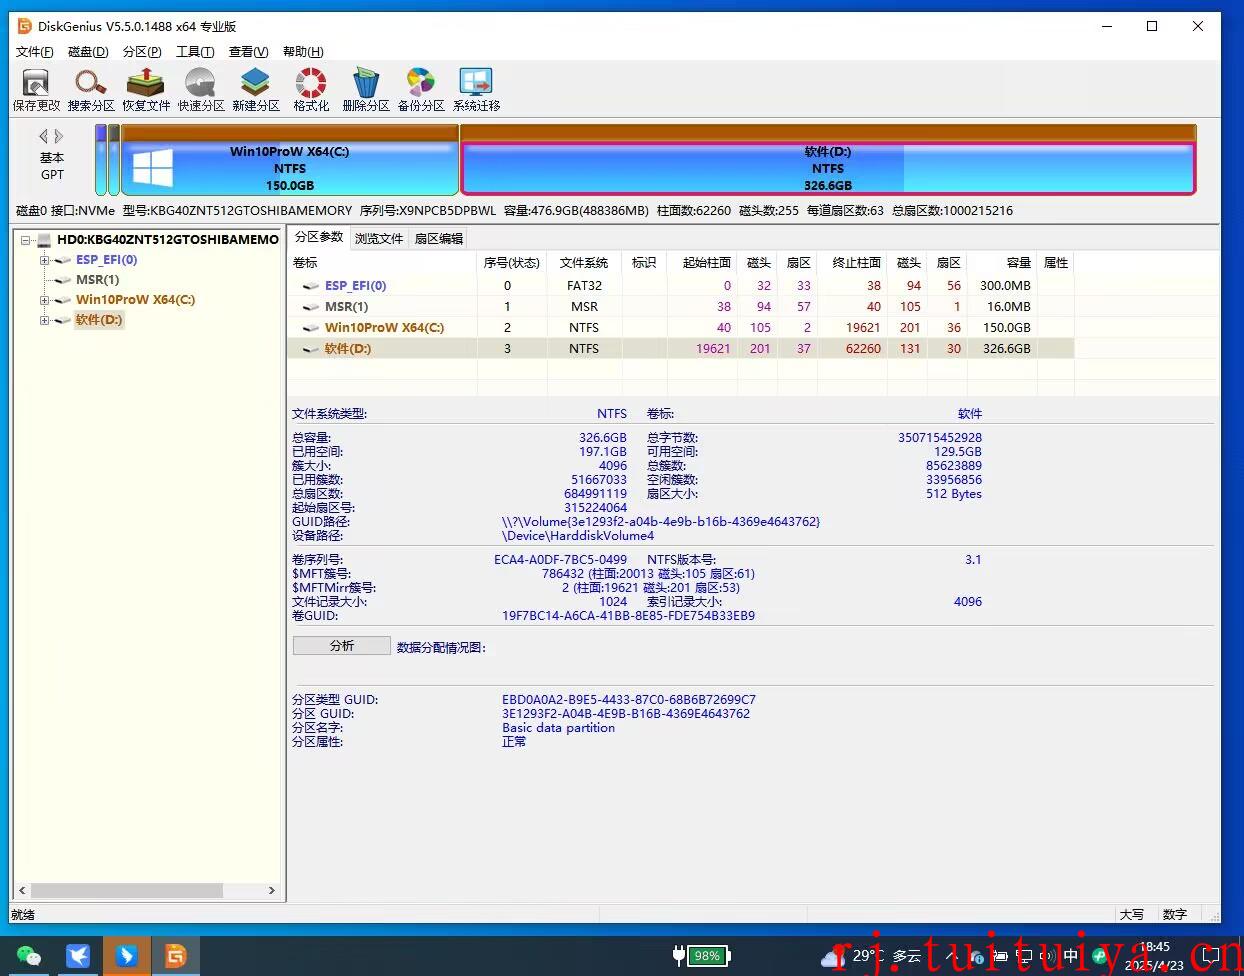Click the 中 input method indicator
The width and height of the screenshot is (1244, 976).
[1071, 956]
